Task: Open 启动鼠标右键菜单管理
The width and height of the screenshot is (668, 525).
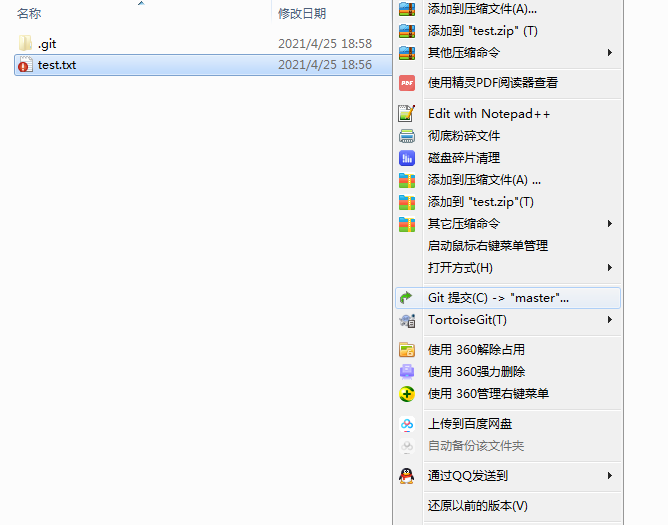Action: (x=509, y=246)
